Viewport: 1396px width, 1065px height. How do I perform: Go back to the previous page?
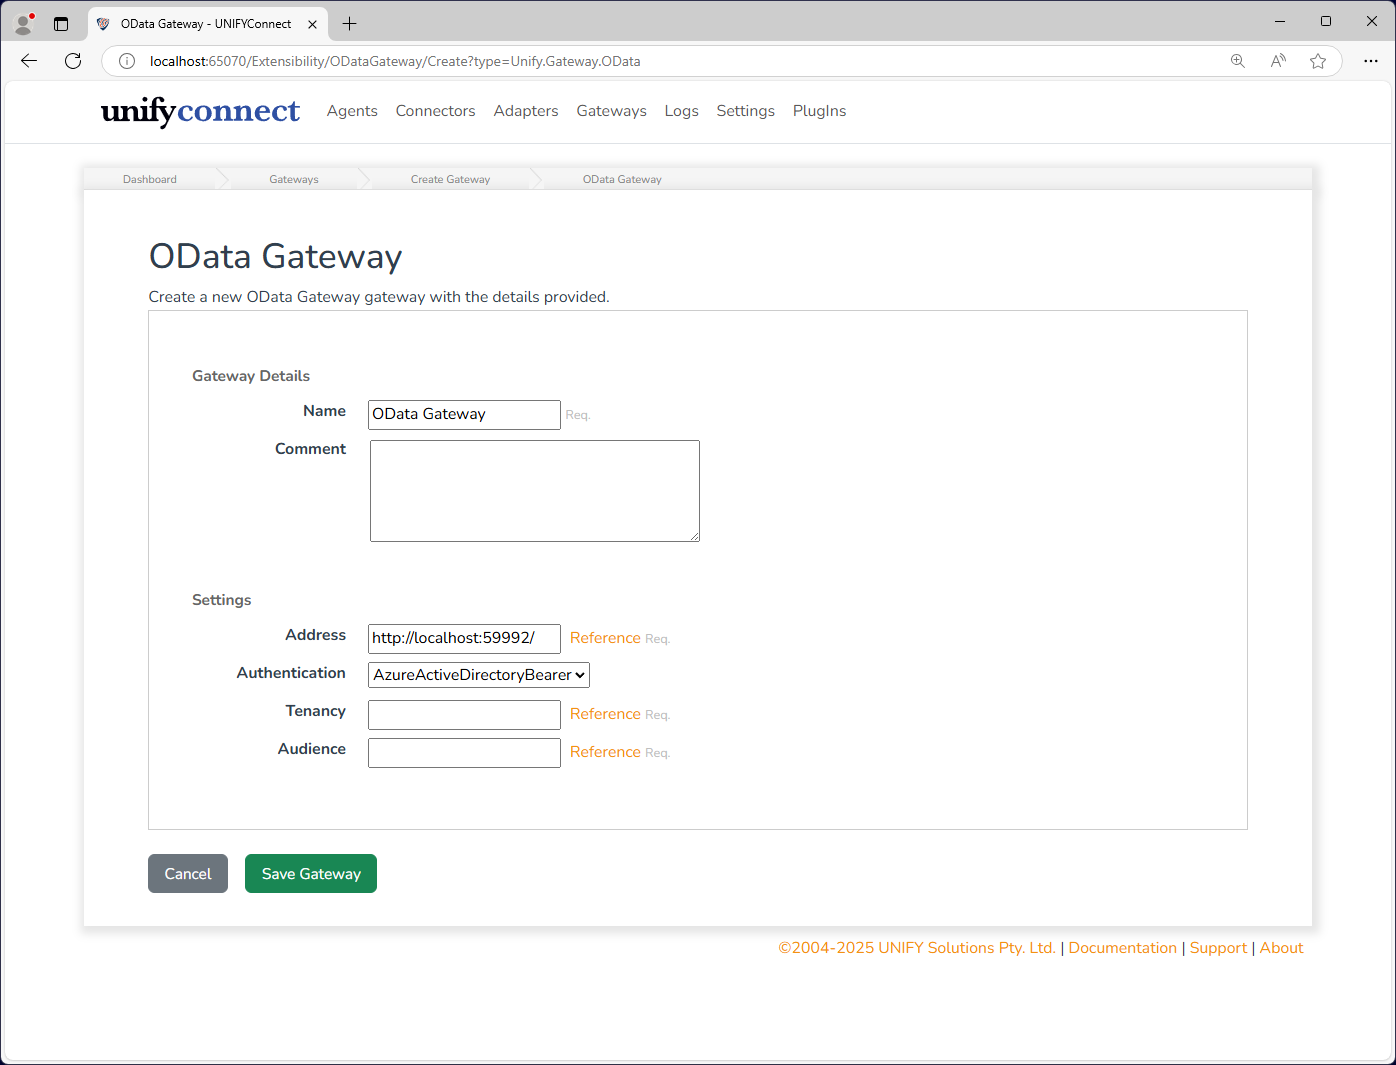29,61
